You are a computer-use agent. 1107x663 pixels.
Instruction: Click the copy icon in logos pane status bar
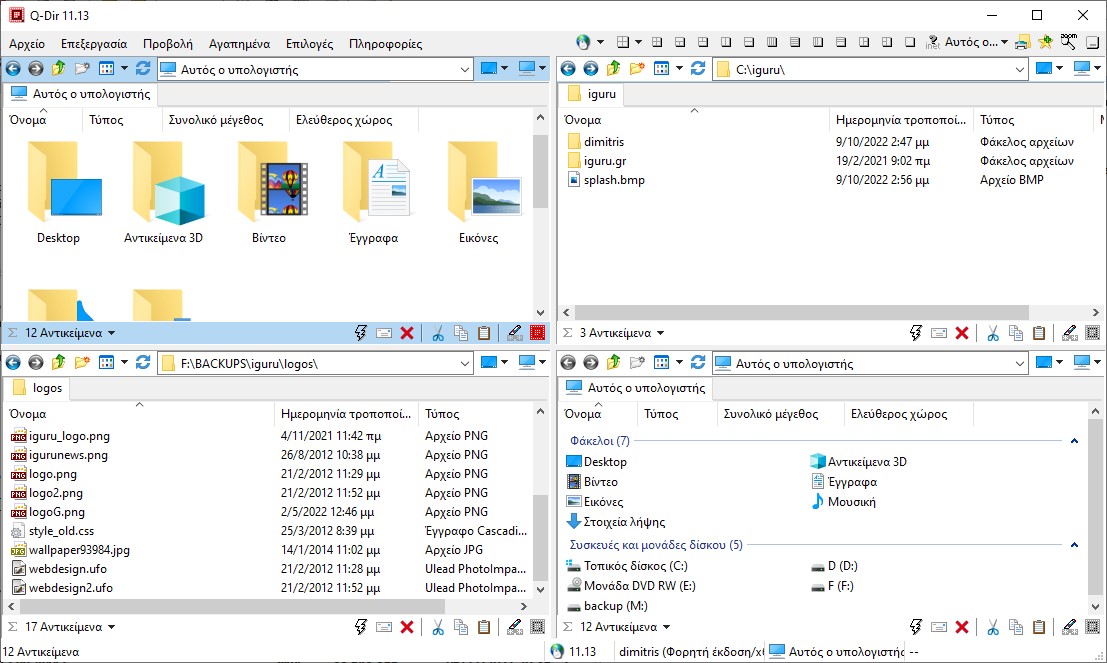point(461,627)
